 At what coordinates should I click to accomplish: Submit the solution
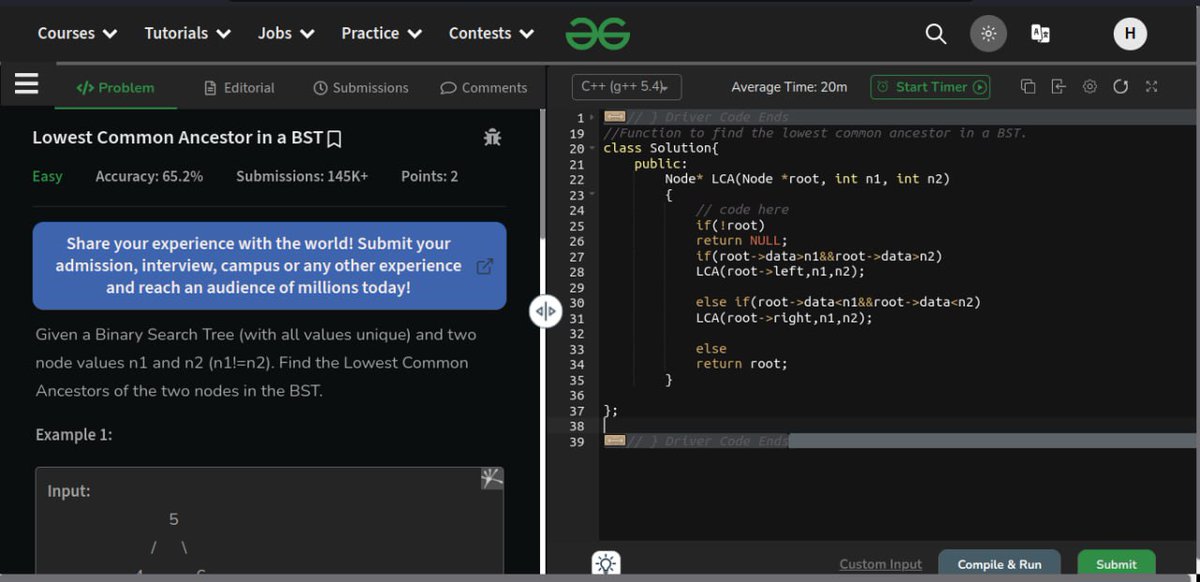1116,564
